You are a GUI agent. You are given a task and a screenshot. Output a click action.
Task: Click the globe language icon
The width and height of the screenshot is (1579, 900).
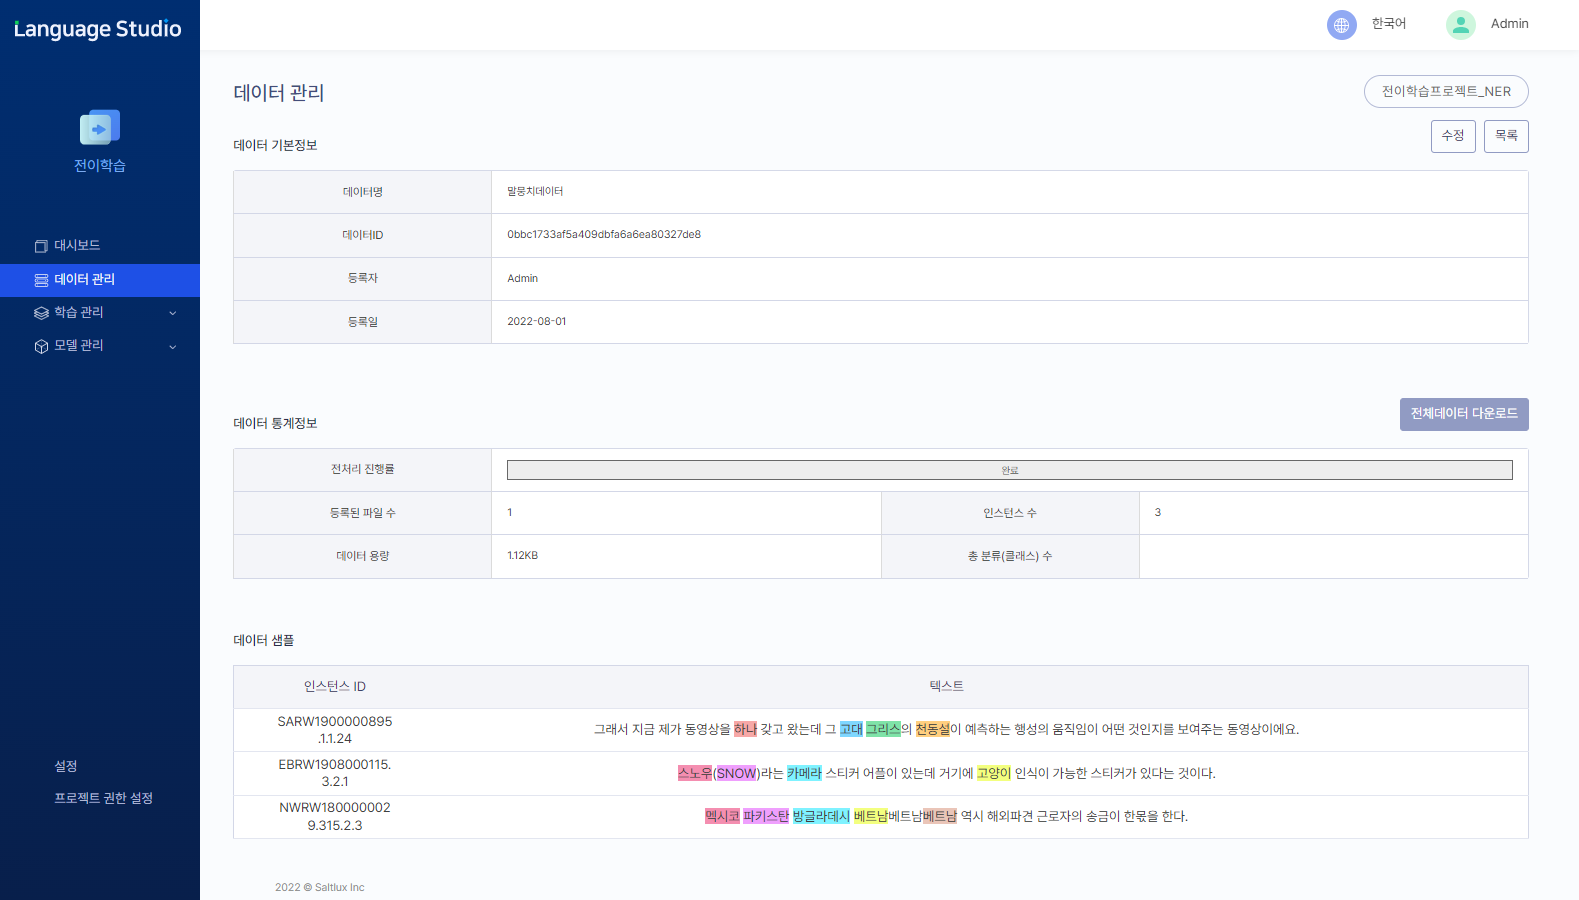(1341, 25)
